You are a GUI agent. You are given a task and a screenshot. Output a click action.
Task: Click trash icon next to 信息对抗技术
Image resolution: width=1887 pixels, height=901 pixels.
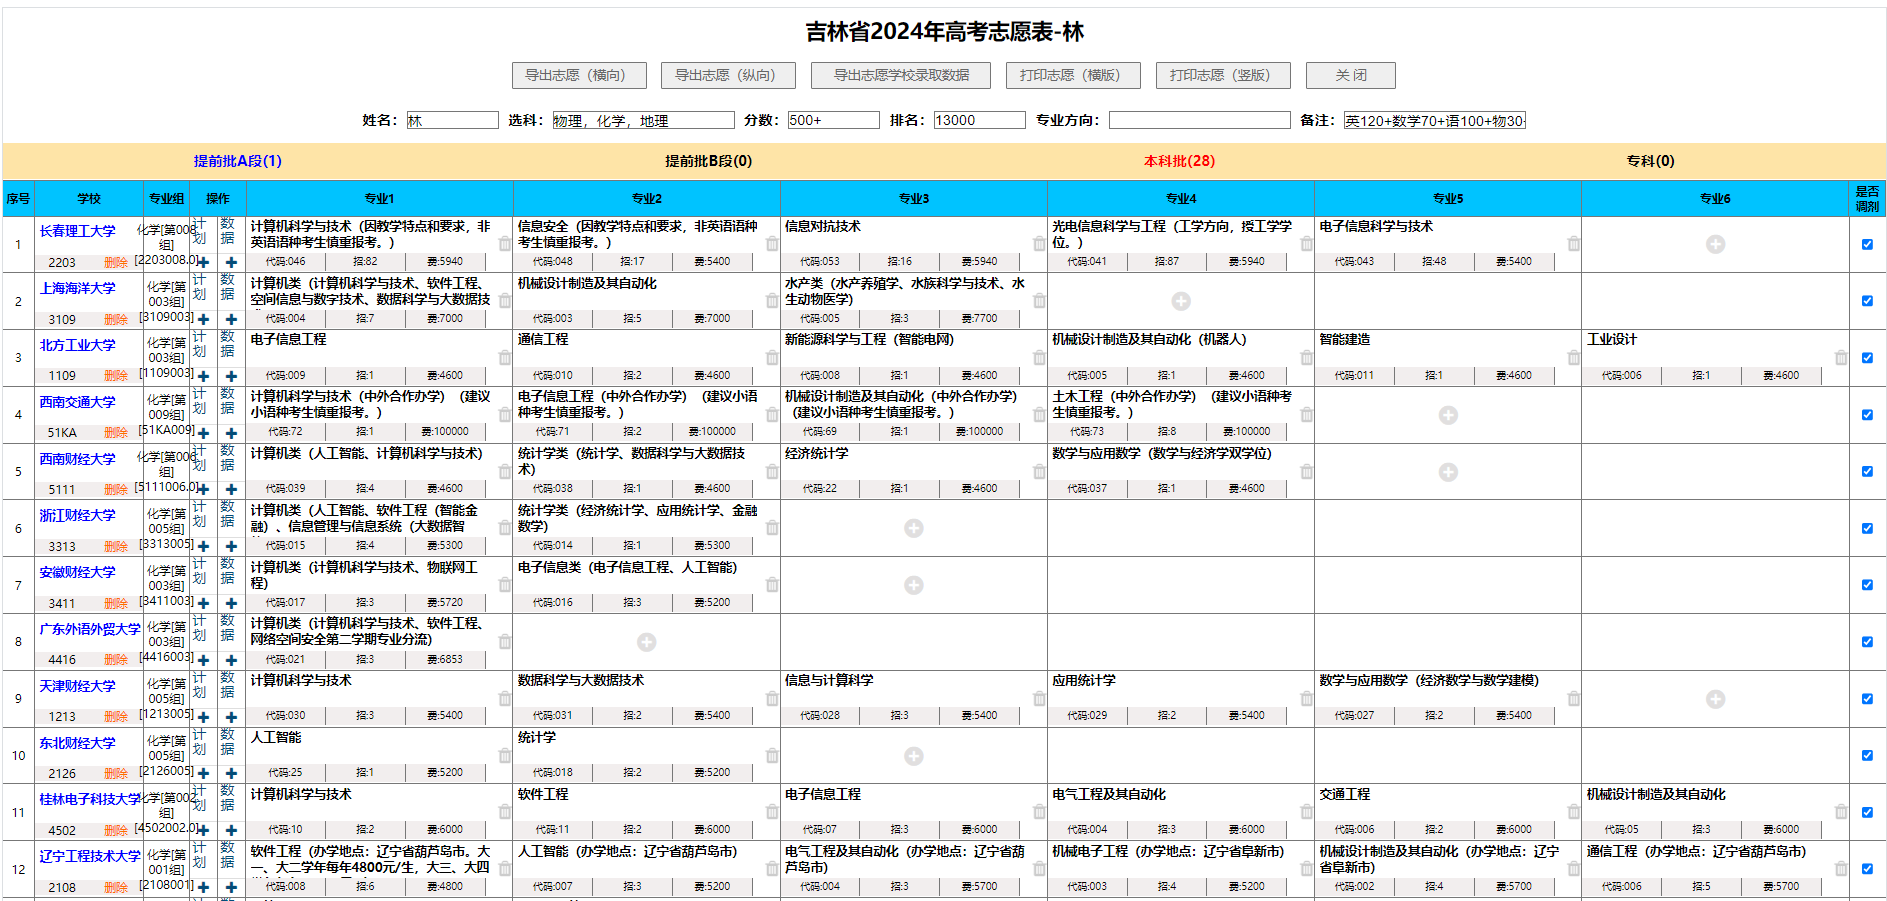(1039, 244)
